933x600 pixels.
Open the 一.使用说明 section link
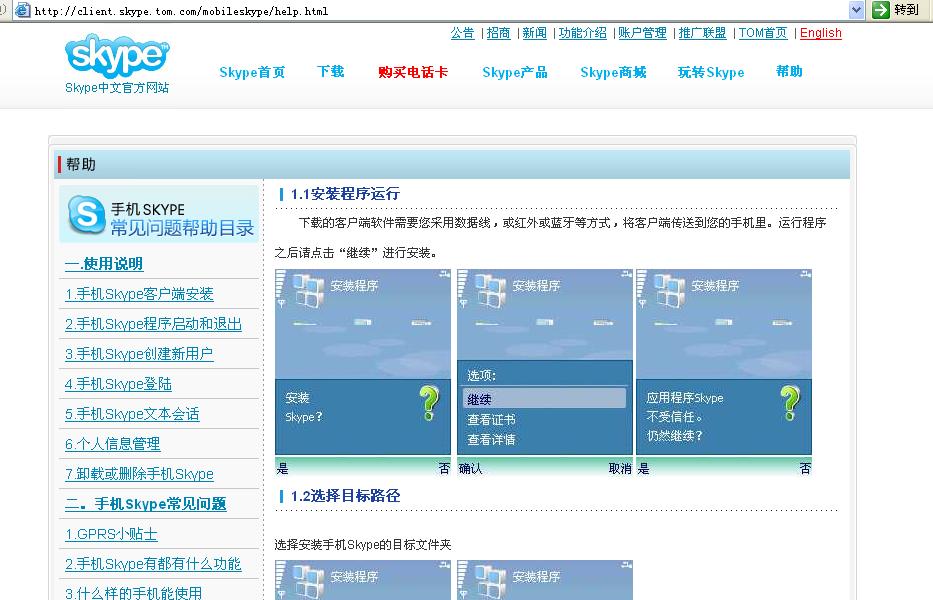pos(104,264)
